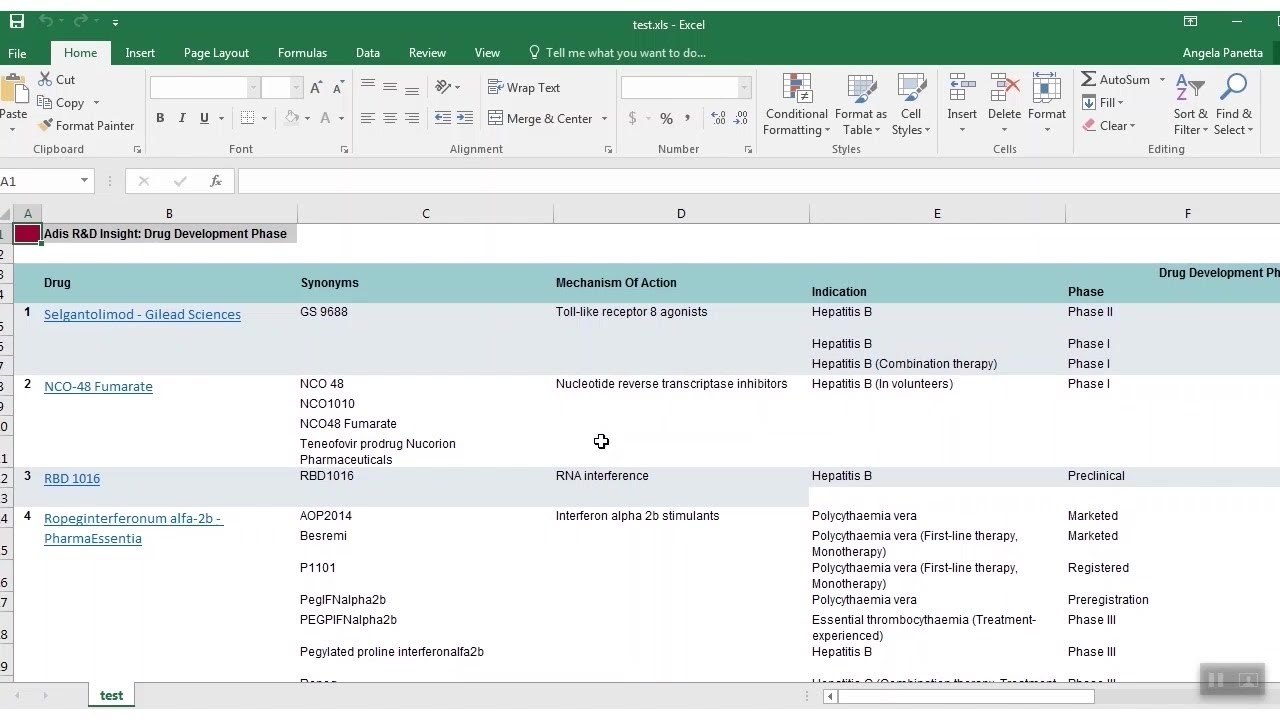Image resolution: width=1280 pixels, height=720 pixels.
Task: Click the Copy icon
Action: (x=45, y=102)
